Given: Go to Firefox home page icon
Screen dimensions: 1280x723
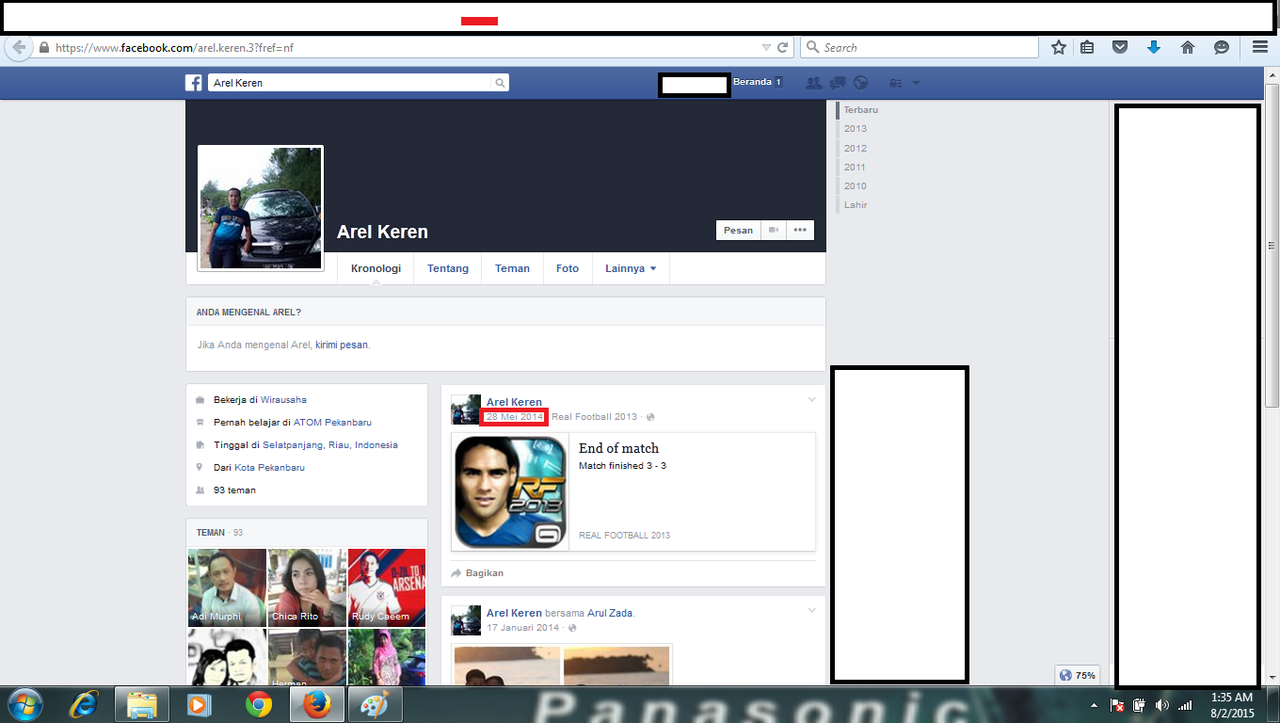Looking at the screenshot, I should (1187, 47).
